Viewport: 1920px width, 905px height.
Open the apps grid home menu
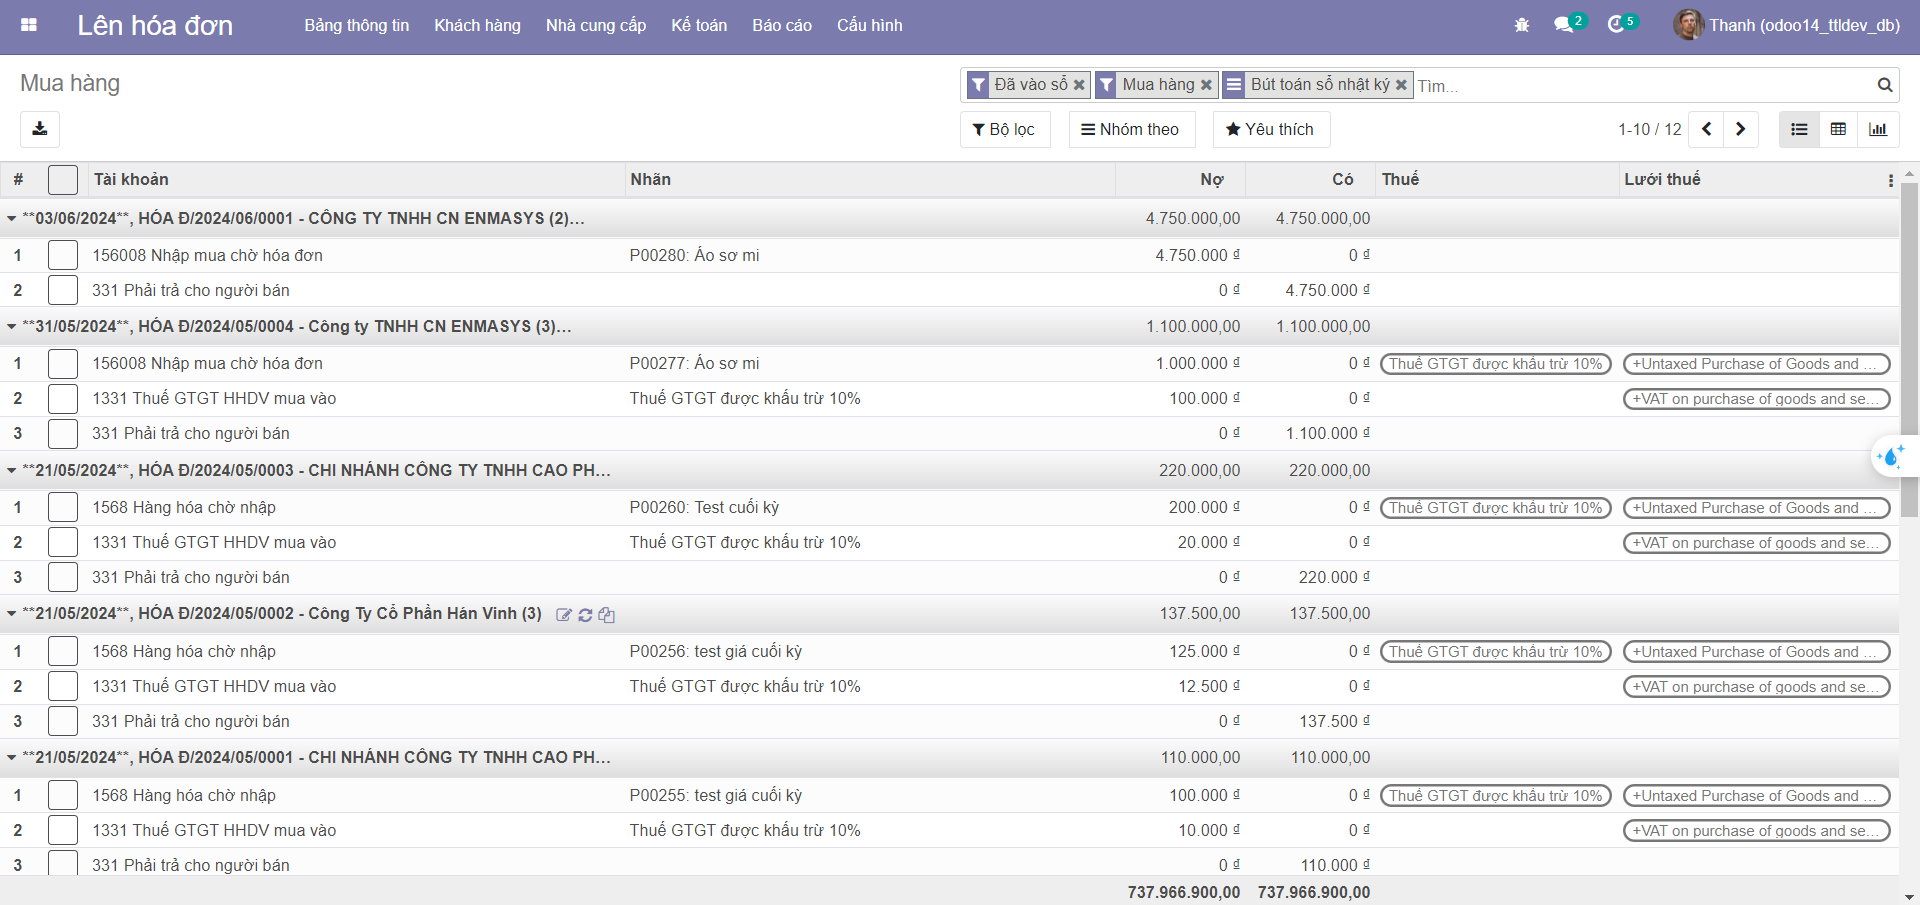pos(29,25)
